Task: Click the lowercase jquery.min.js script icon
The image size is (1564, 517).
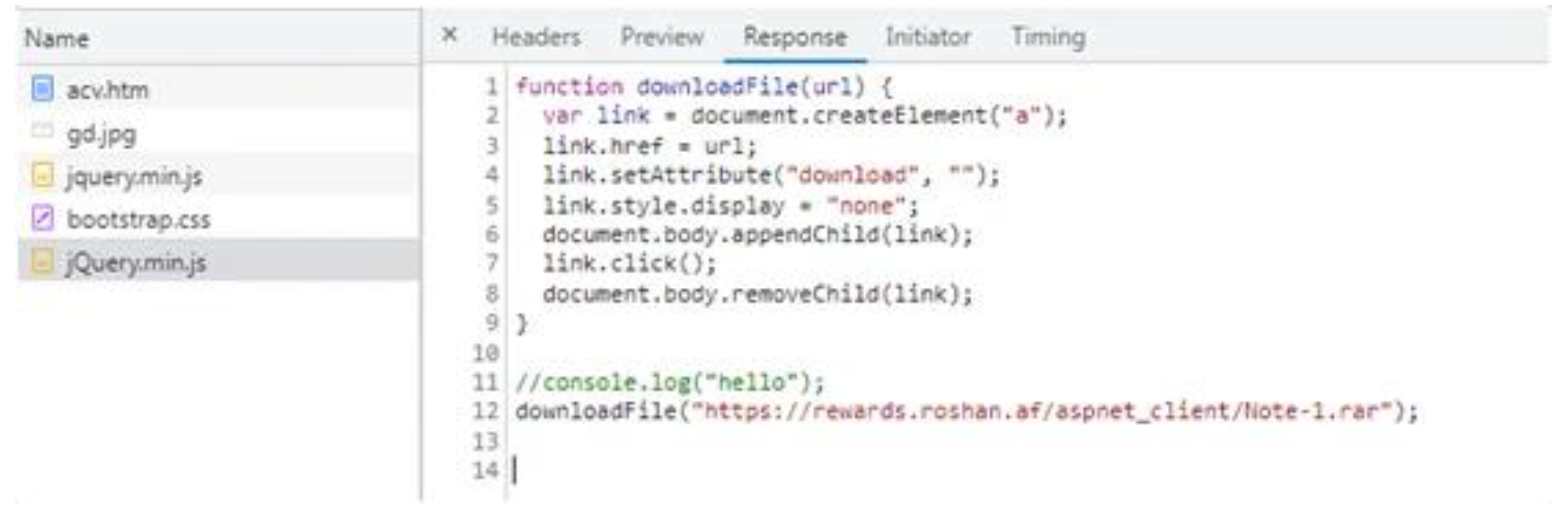Action: coord(41,177)
